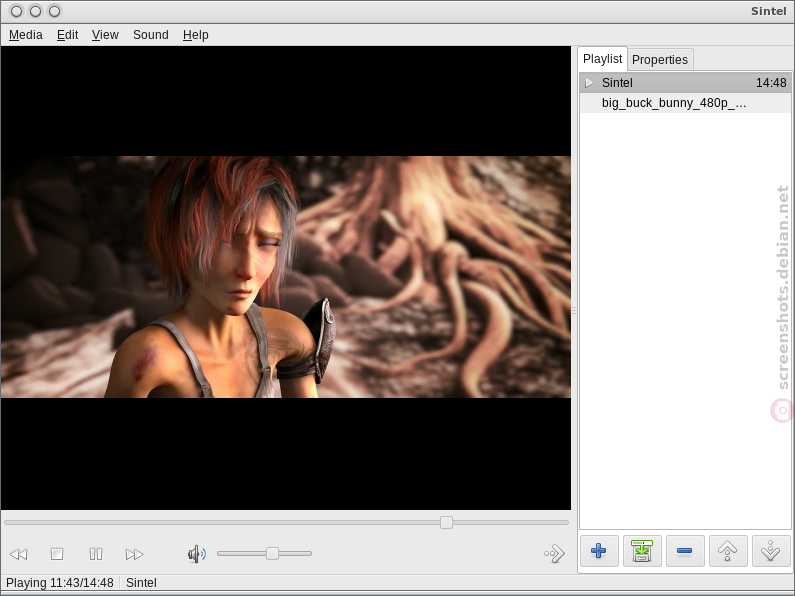
Task: Click the 14:48 duration of Sintel
Action: pos(771,83)
